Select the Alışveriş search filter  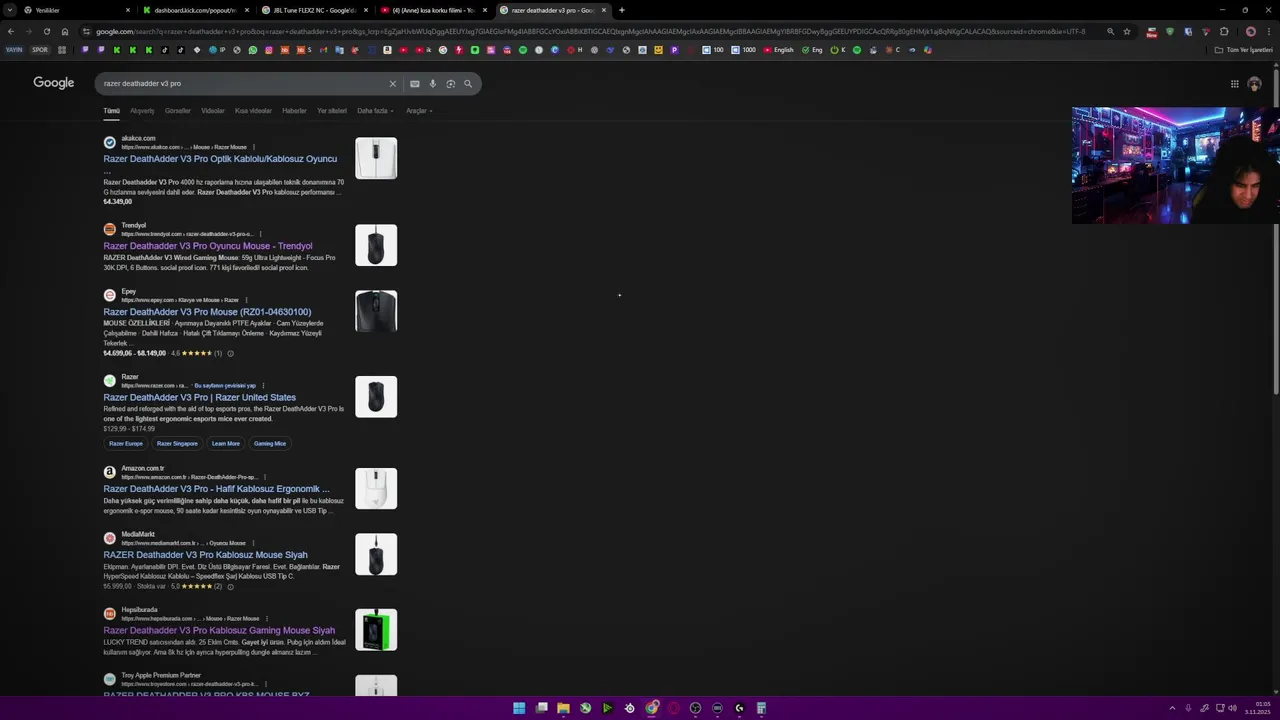pyautogui.click(x=142, y=111)
